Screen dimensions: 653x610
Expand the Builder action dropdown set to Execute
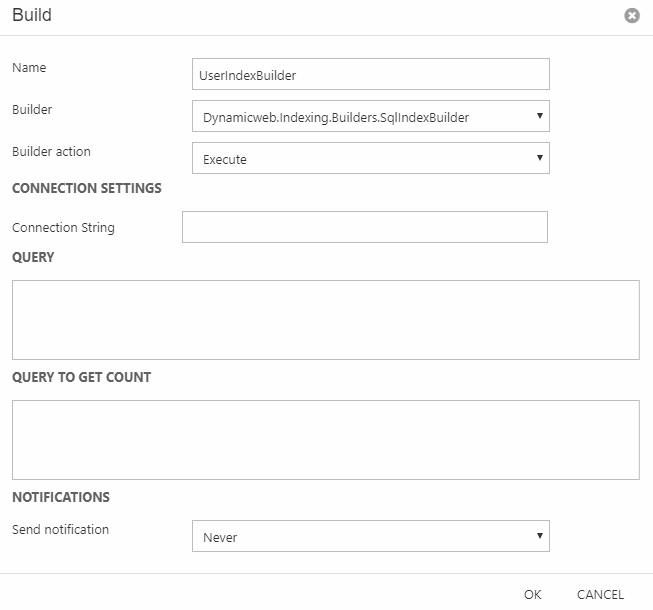coord(370,158)
